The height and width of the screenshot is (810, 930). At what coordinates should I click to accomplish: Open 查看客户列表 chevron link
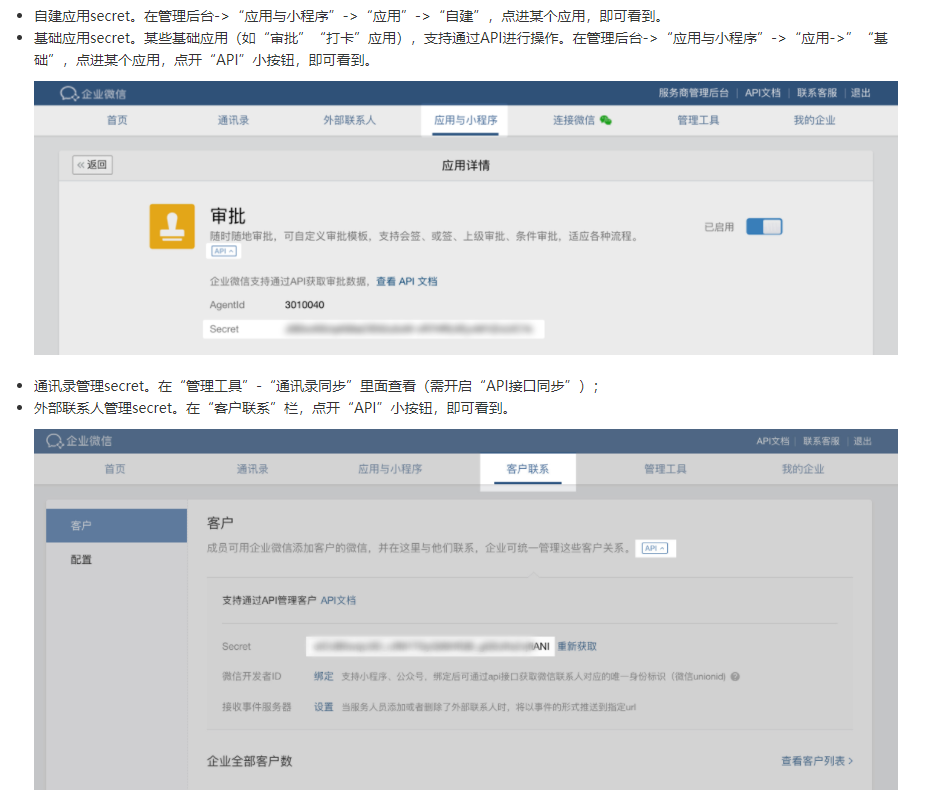coord(817,761)
